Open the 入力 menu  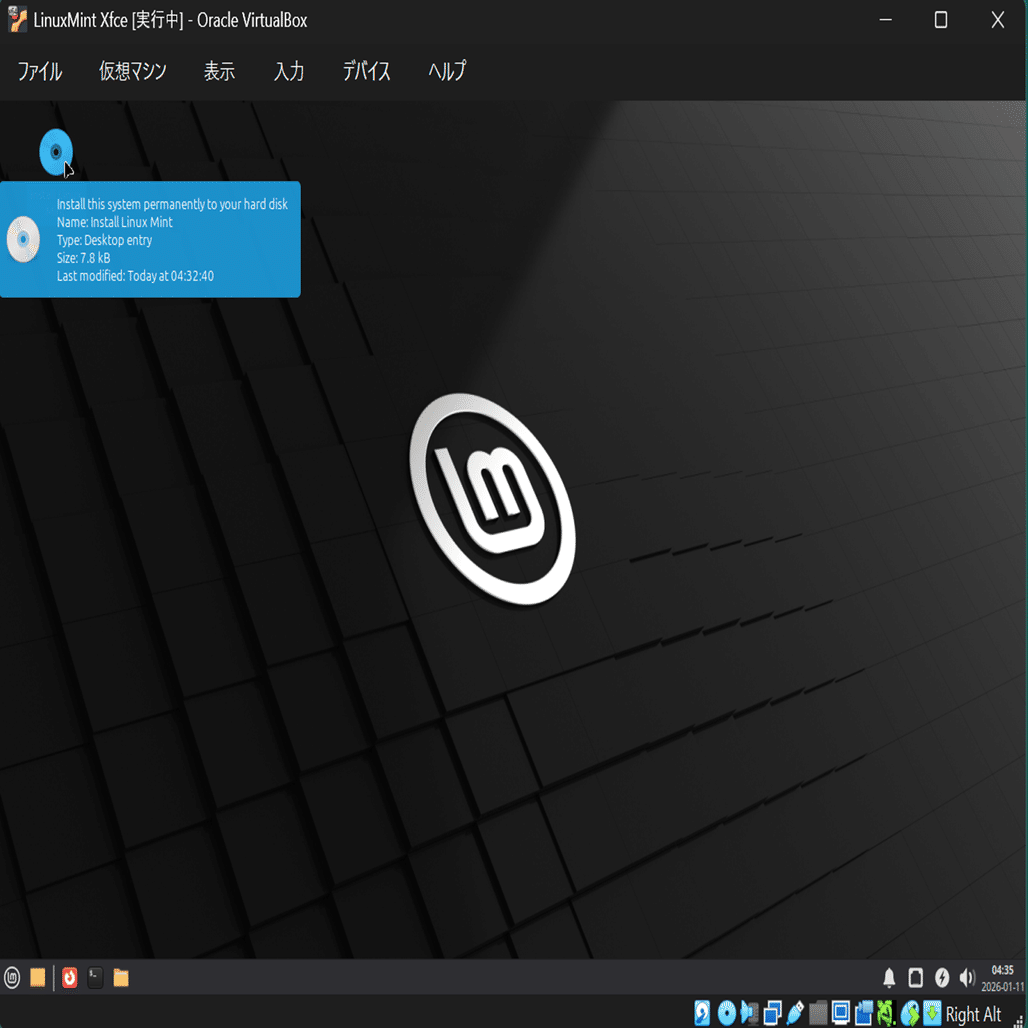pos(289,71)
